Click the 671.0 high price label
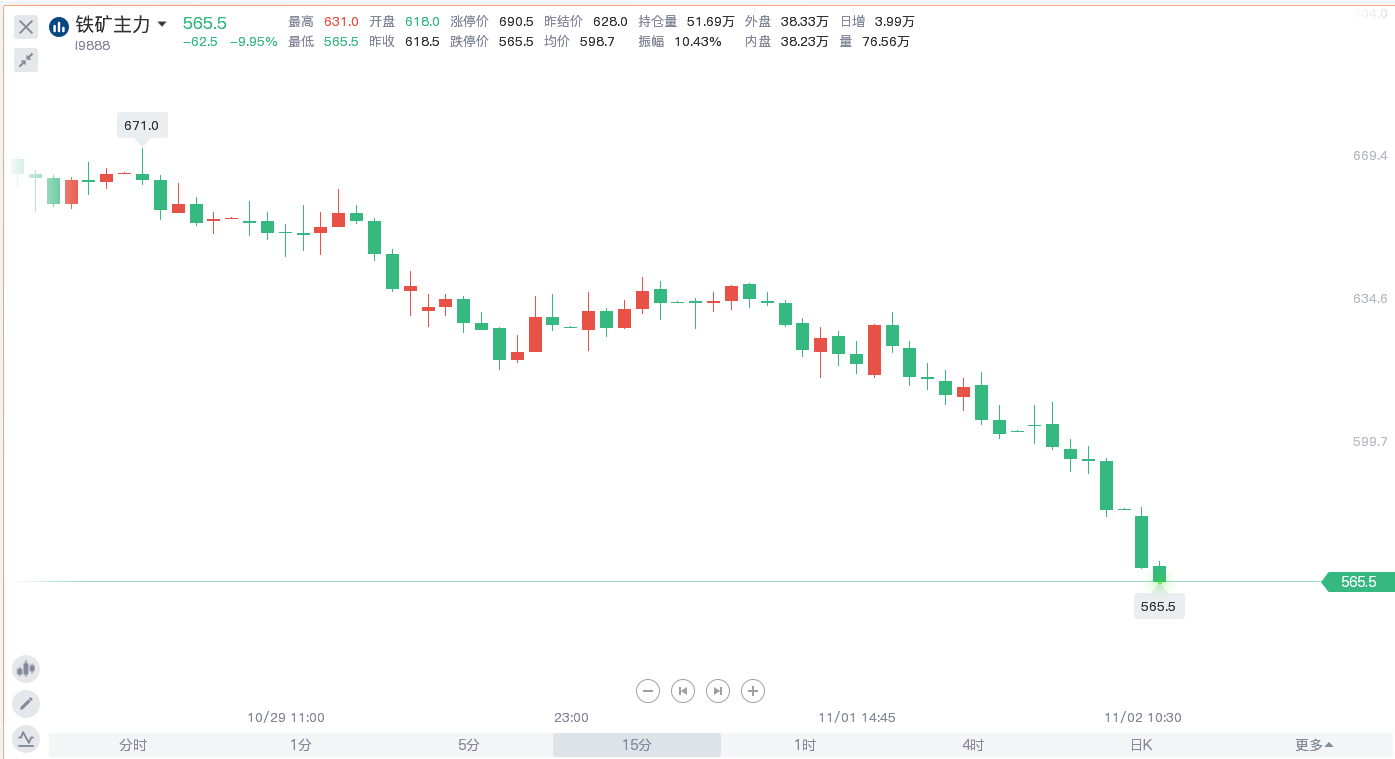 (141, 126)
